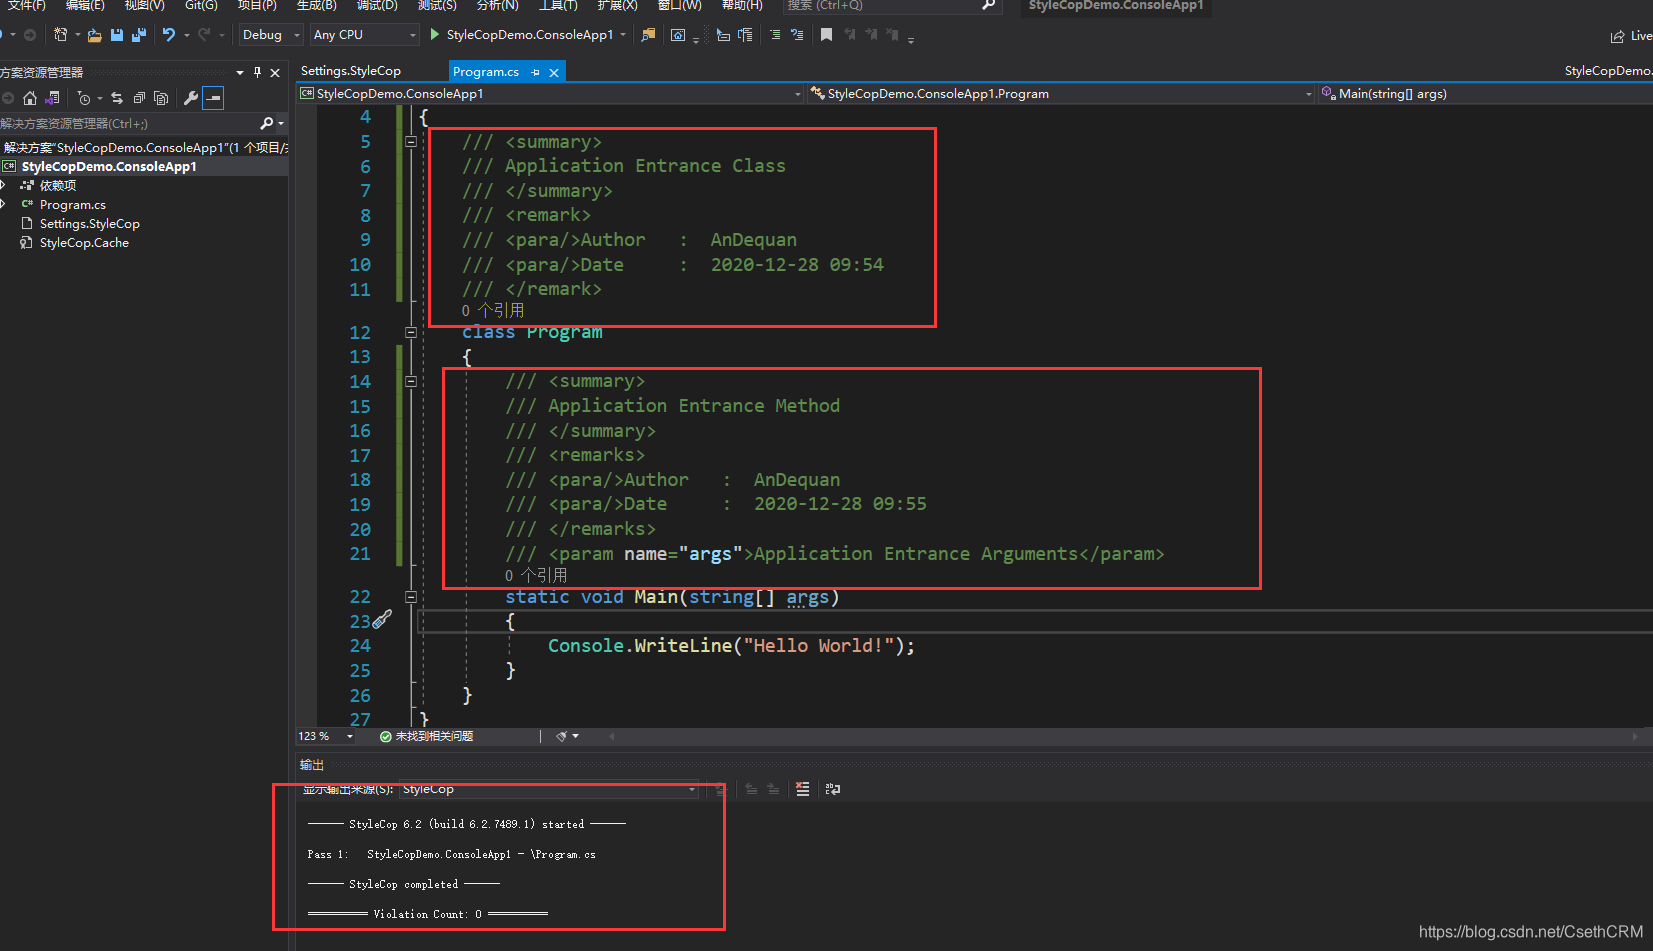1653x951 pixels.
Task: Select the StyleCopDemo.ConsoleApp1 project node
Action: click(109, 167)
